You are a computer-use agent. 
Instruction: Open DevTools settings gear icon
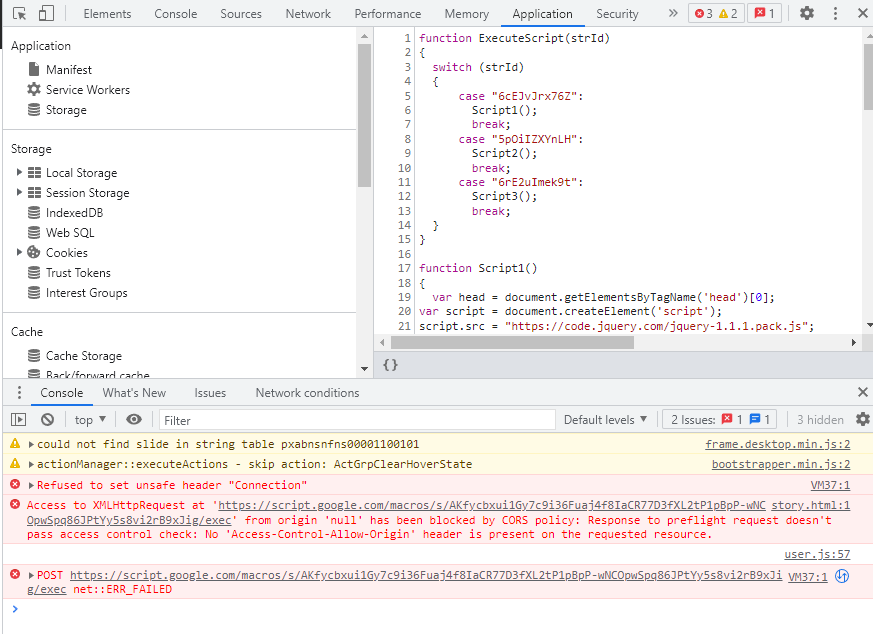806,14
